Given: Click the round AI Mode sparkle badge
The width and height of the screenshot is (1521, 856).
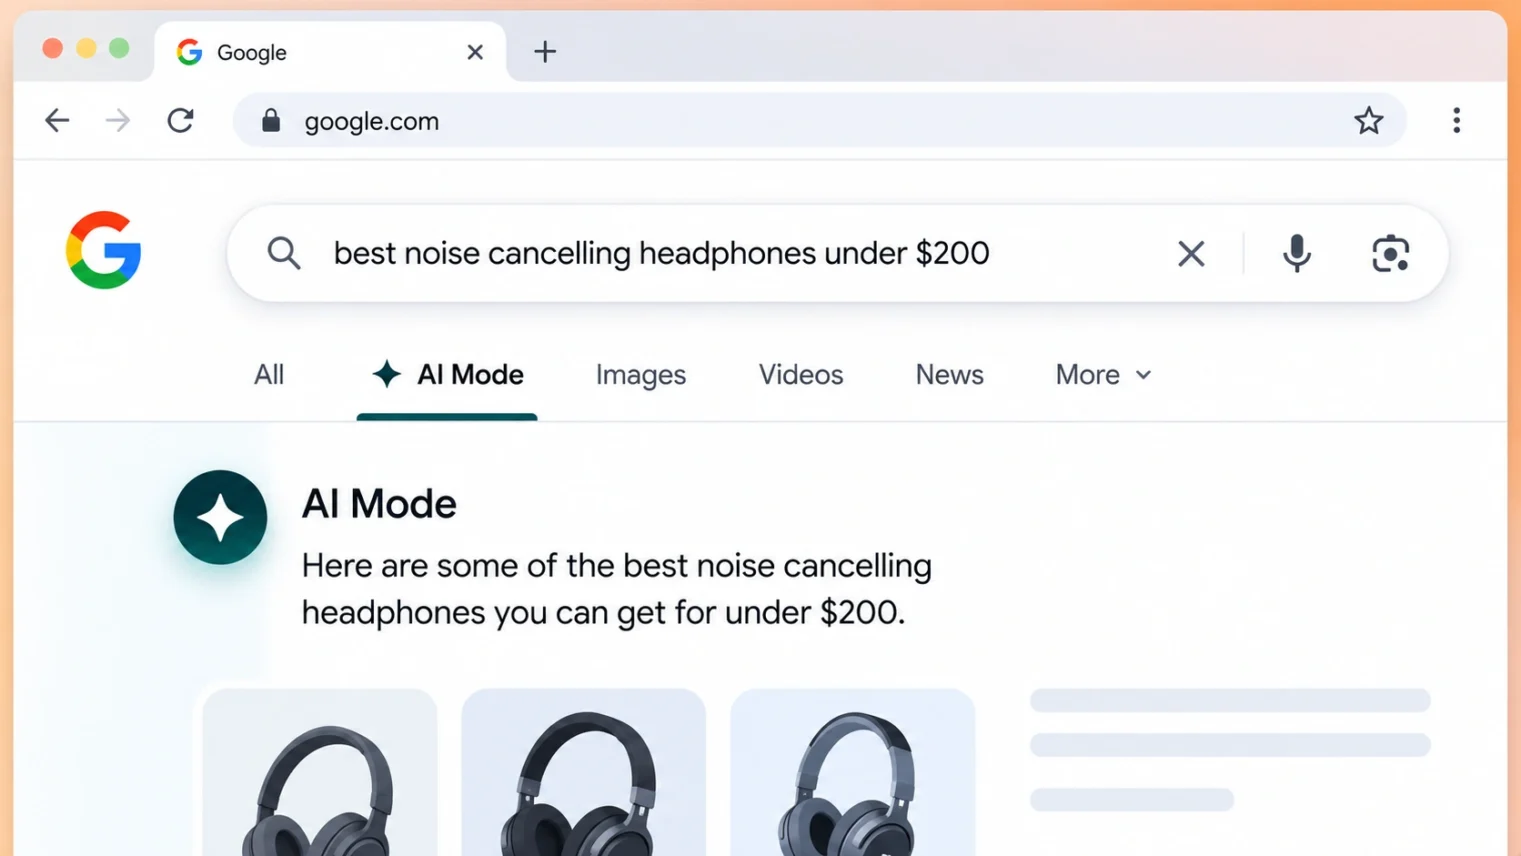Looking at the screenshot, I should [220, 517].
